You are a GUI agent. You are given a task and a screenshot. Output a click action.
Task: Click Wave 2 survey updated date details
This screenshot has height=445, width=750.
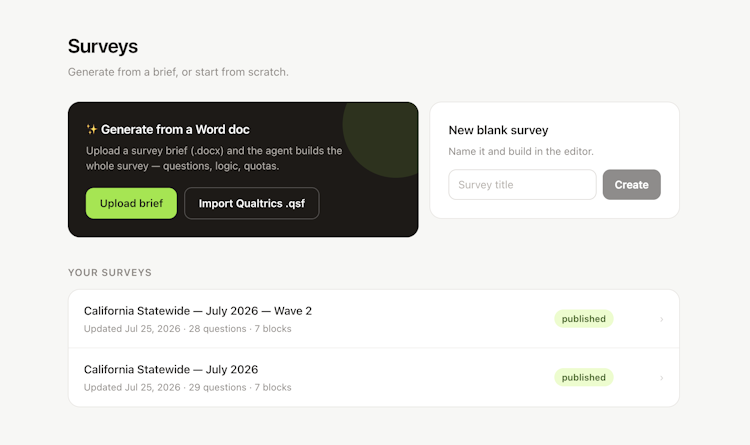pos(188,329)
